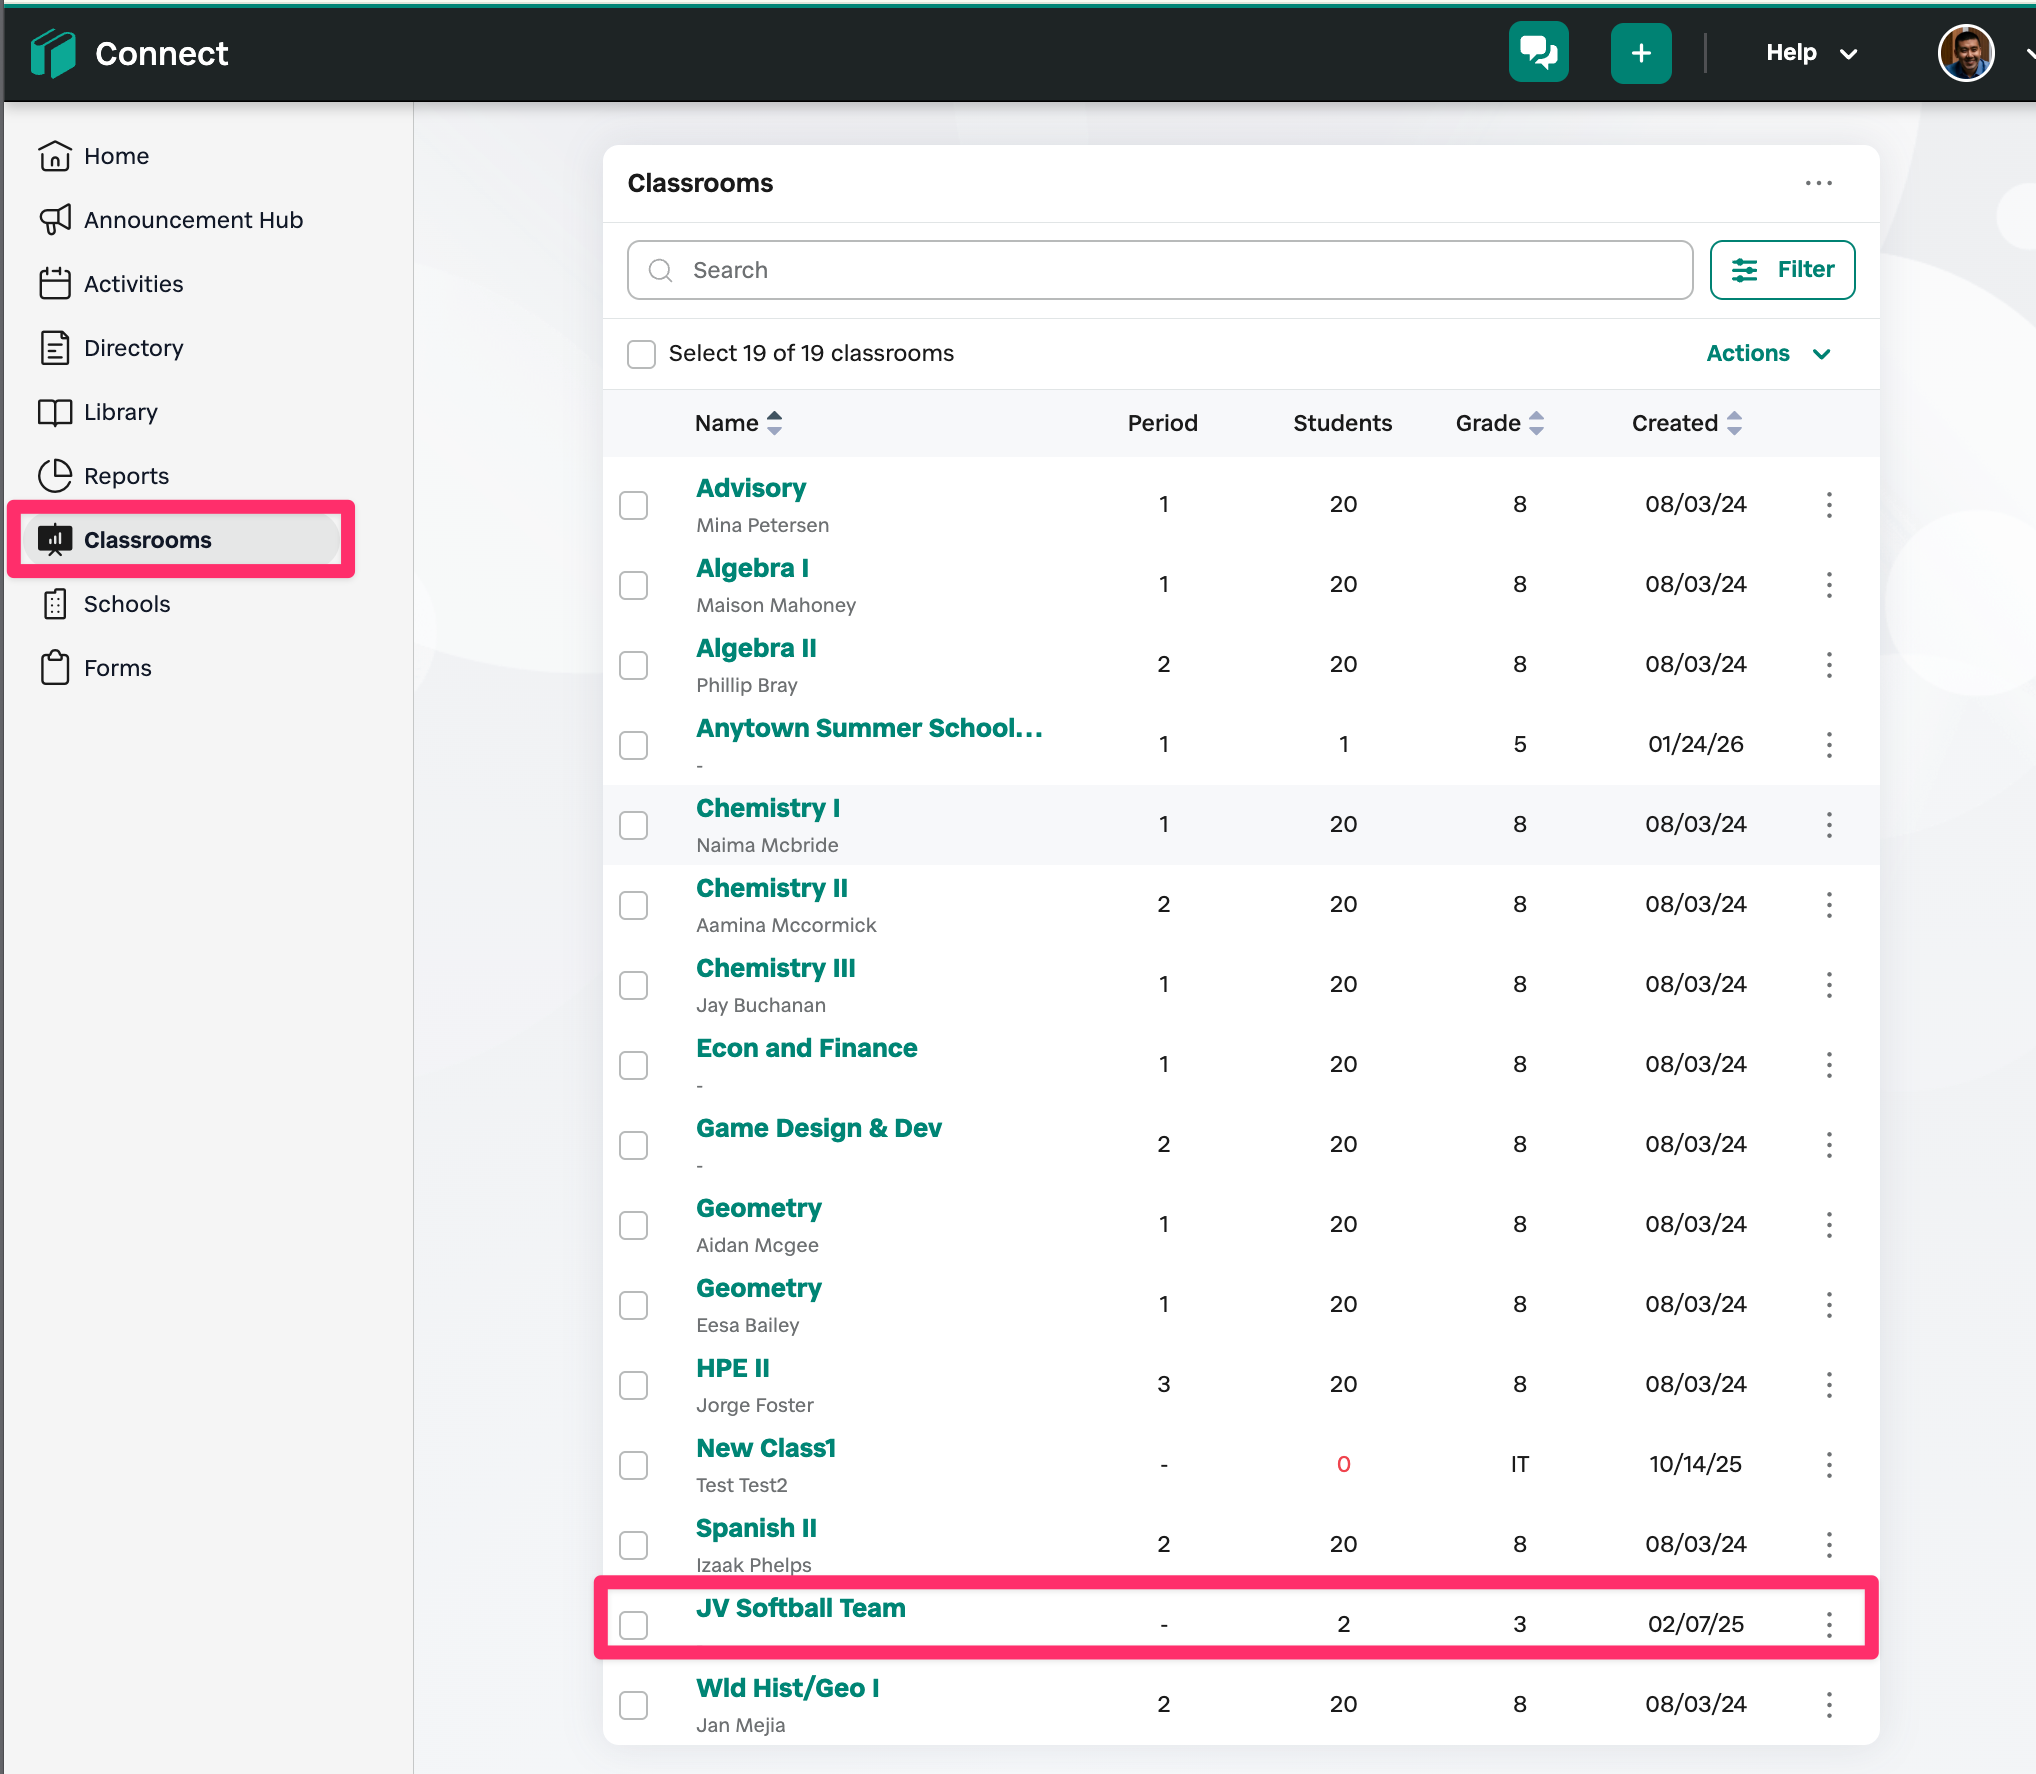Screen dimensions: 2036x1774
Task: Check the Chemistry I row checkbox
Action: [633, 825]
